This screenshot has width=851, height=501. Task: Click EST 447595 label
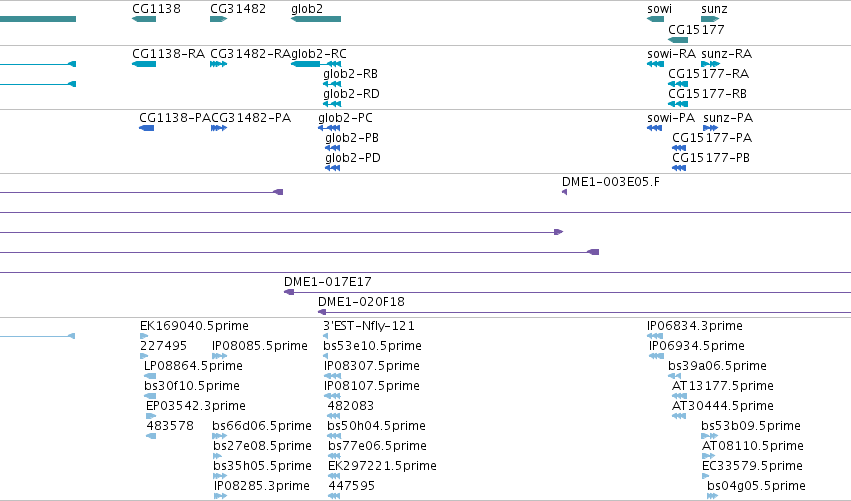352,486
